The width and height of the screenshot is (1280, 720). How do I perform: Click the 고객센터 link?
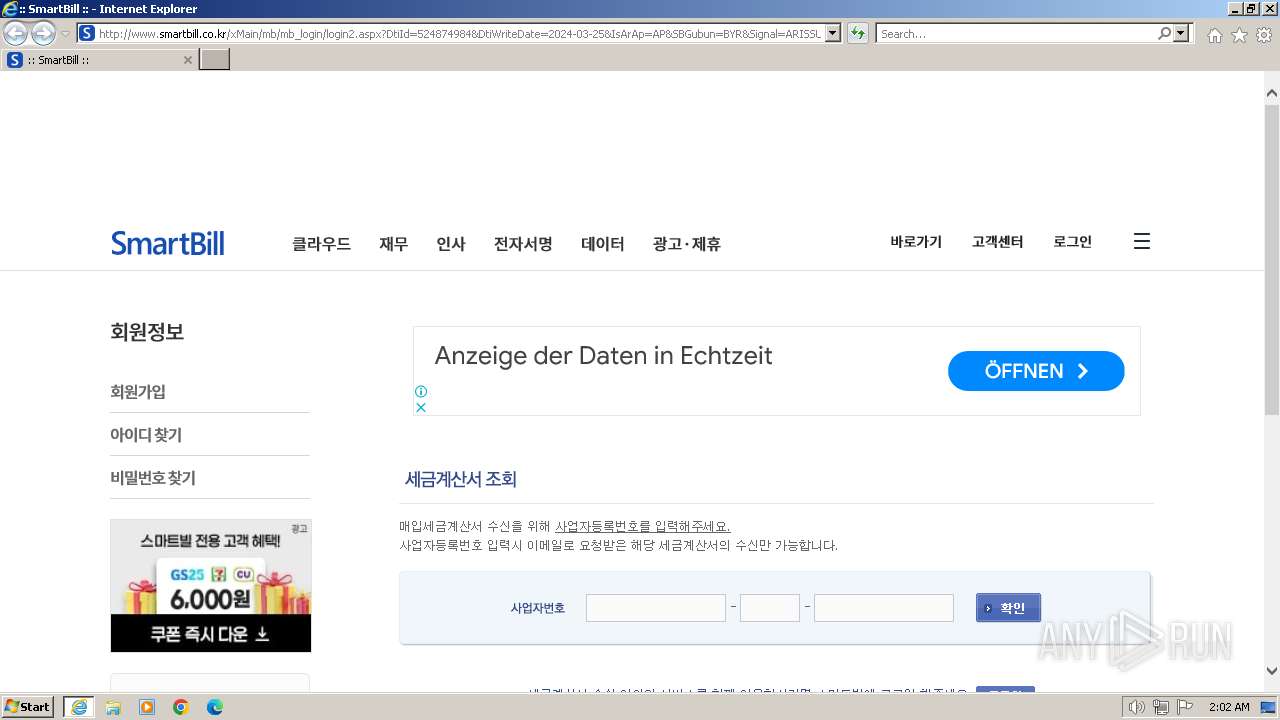(x=997, y=241)
